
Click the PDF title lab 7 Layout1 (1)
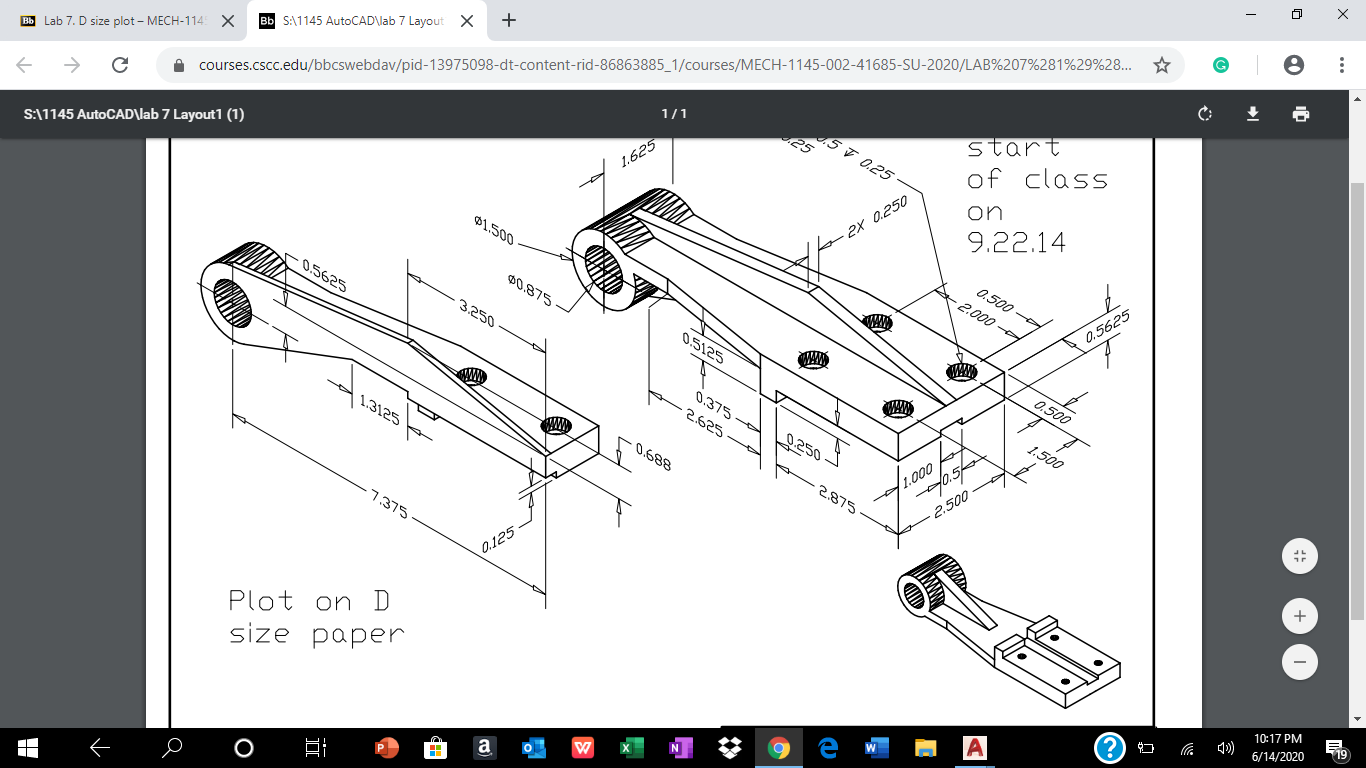pos(134,114)
